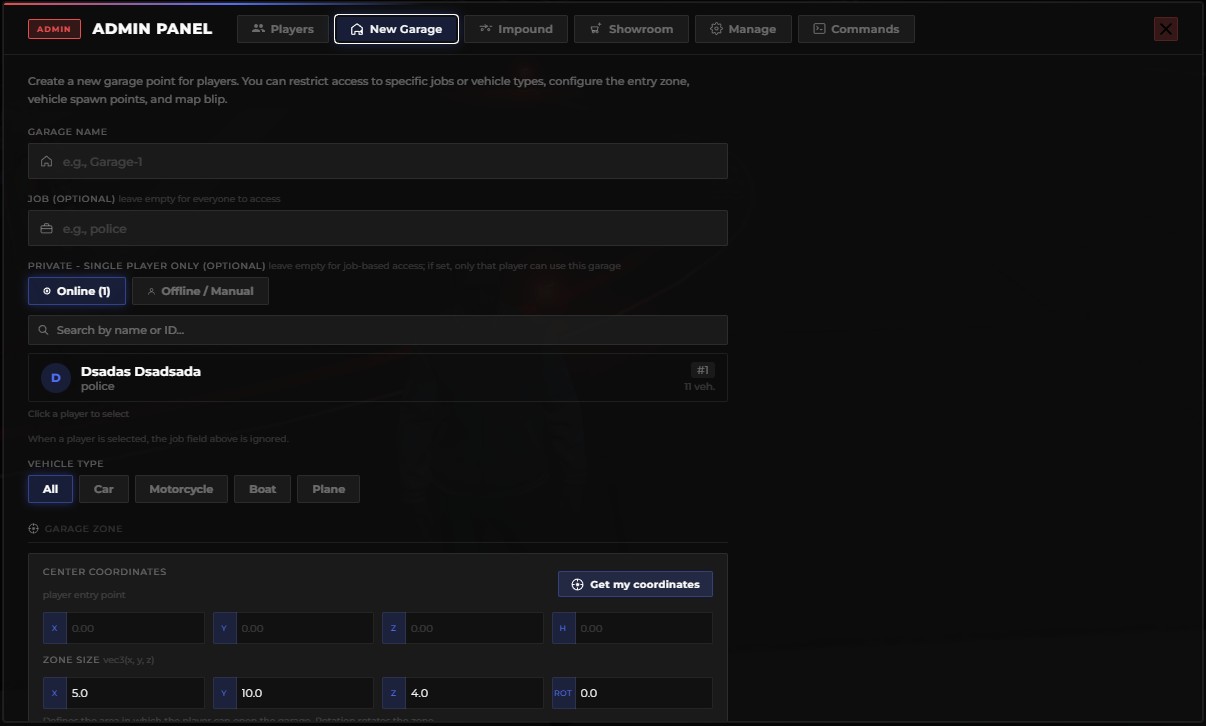Pick the Plane vehicle type
This screenshot has height=726, width=1206.
[328, 489]
